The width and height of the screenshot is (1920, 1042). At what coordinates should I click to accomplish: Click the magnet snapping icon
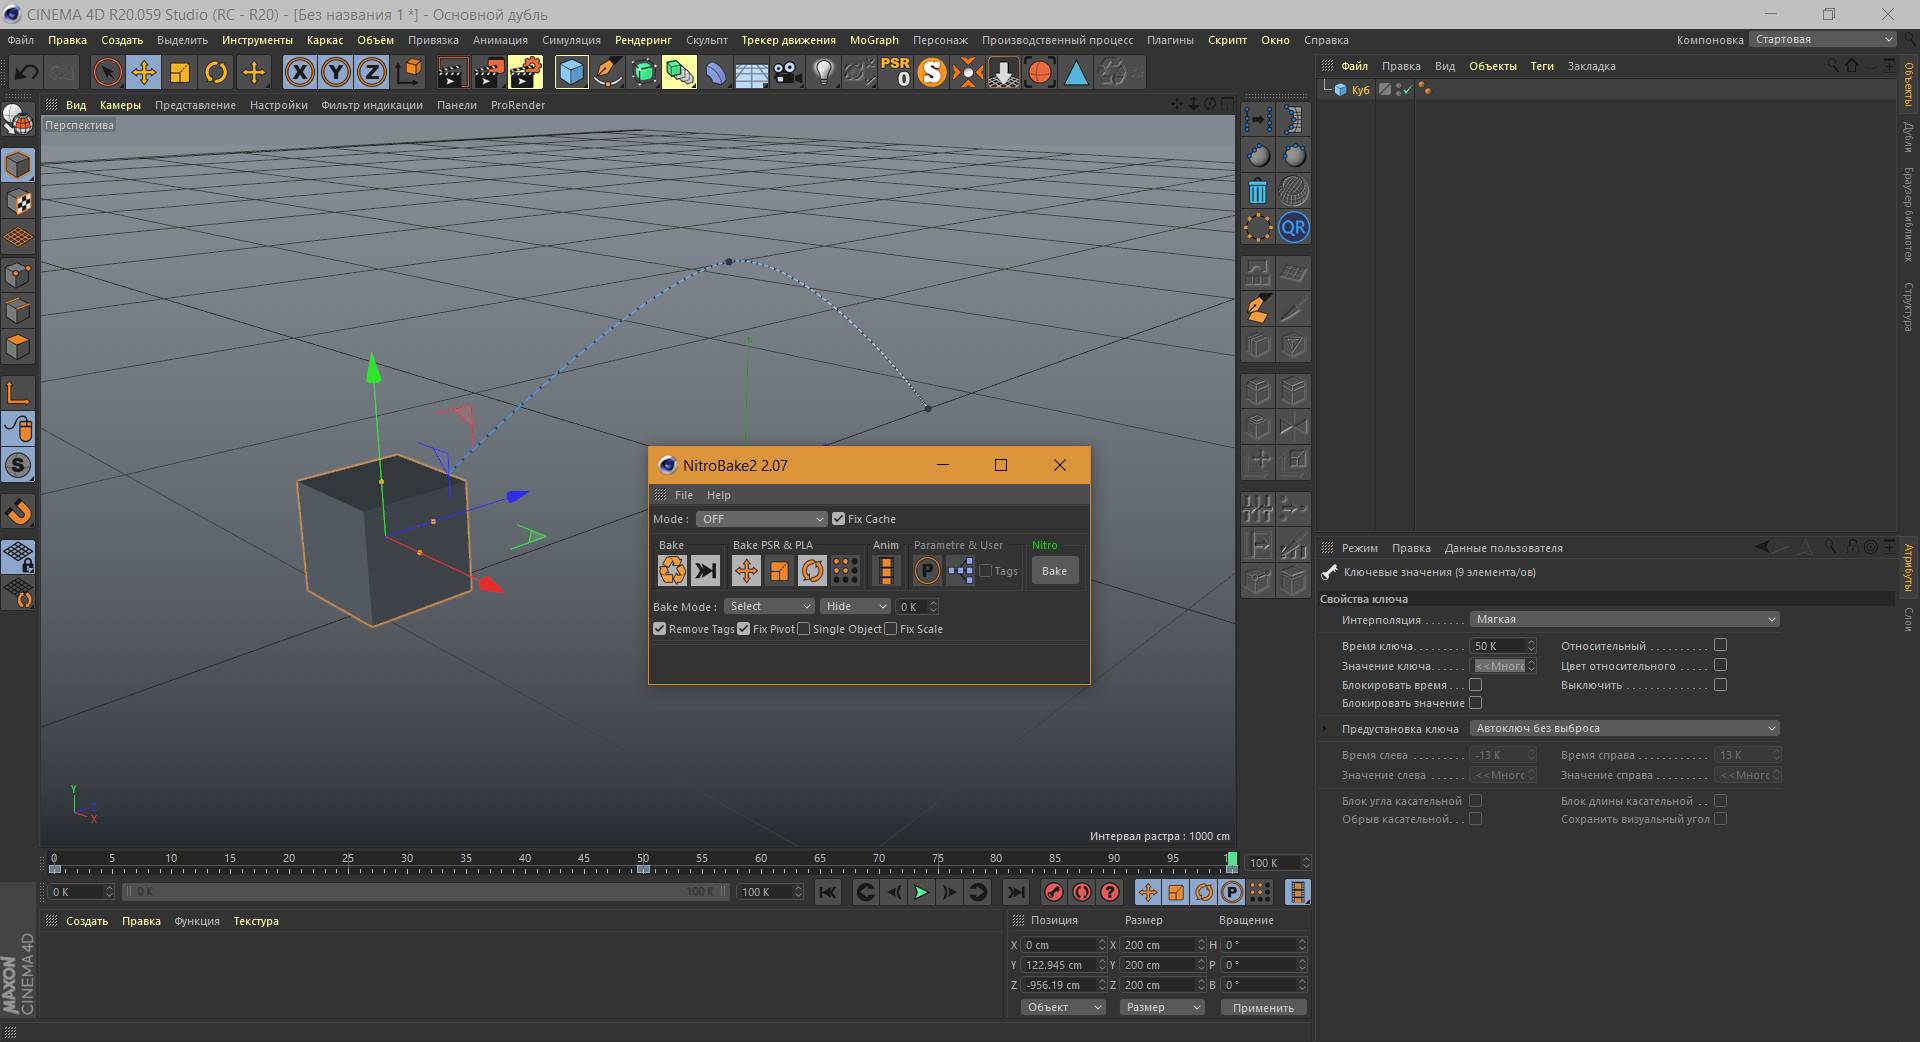tap(18, 512)
